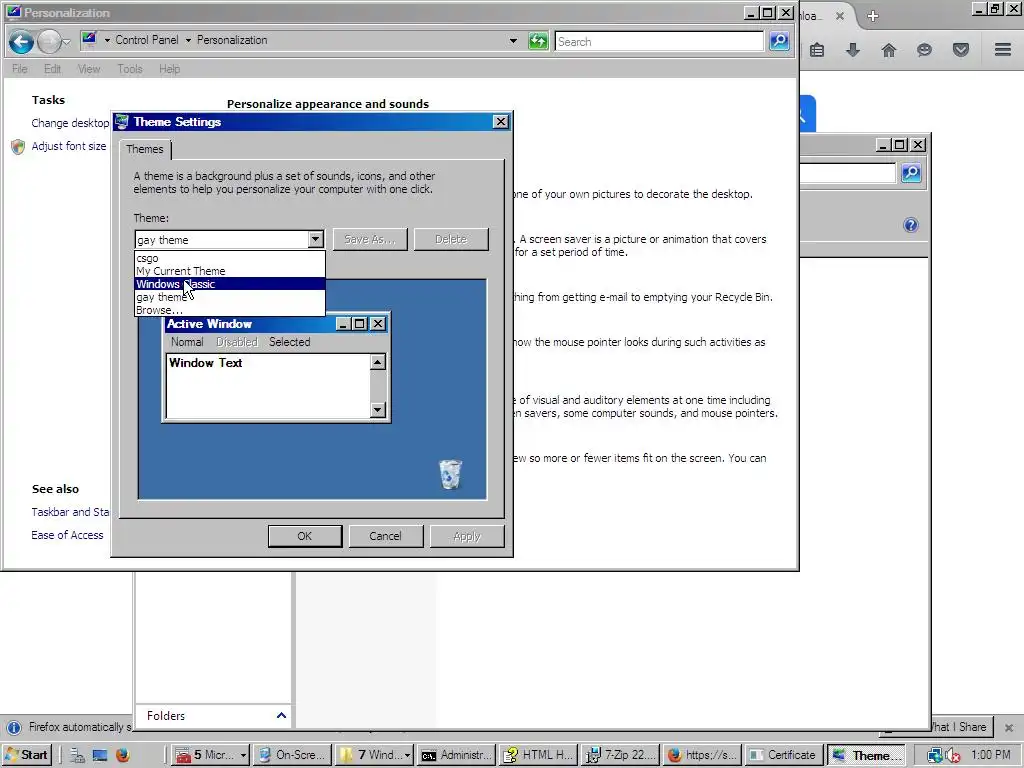Refresh the Personalization window
Image resolution: width=1024 pixels, height=768 pixels.
[538, 41]
